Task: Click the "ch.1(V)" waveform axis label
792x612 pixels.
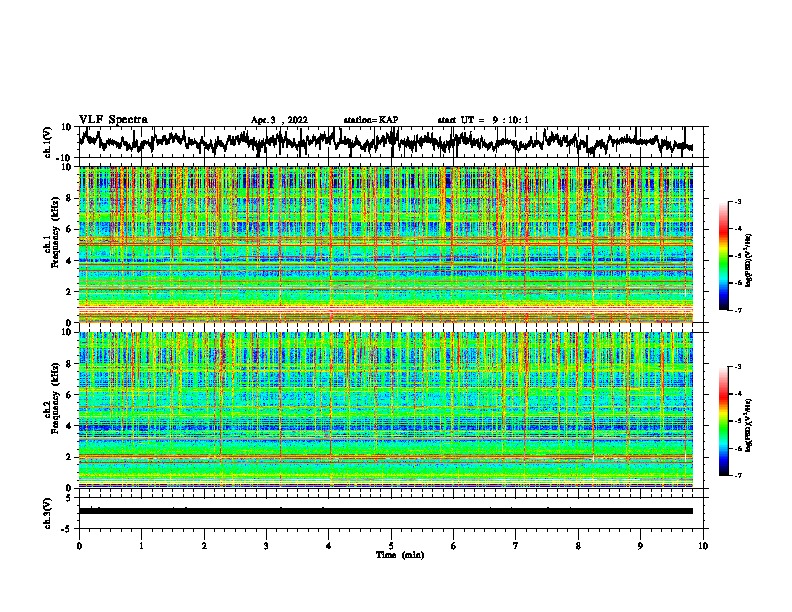Action: click(x=48, y=142)
